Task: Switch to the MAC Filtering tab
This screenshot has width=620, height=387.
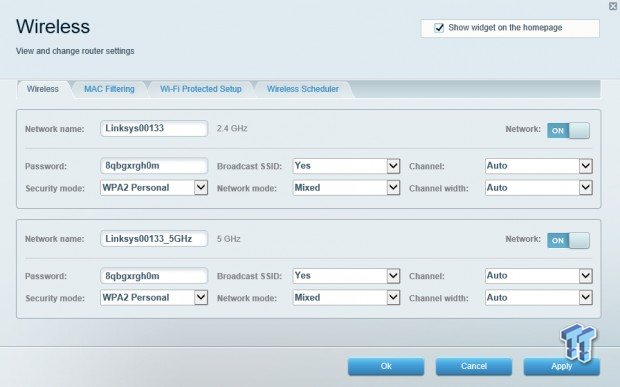Action: [110, 89]
